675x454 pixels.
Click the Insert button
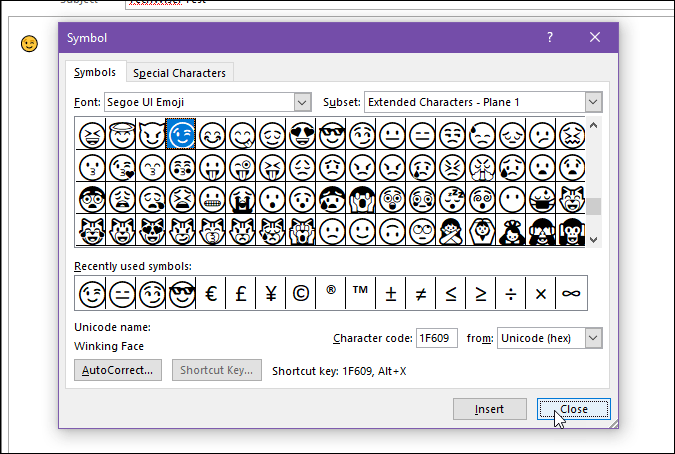click(x=489, y=409)
